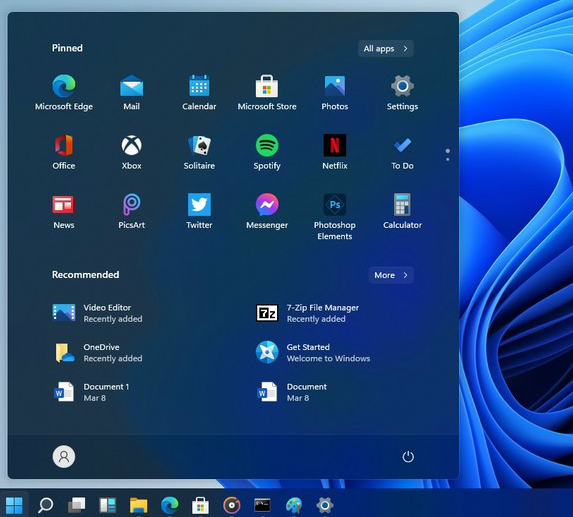Viewport: 573px width, 517px height.
Task: Open Settings from pinned apps
Action: click(402, 93)
